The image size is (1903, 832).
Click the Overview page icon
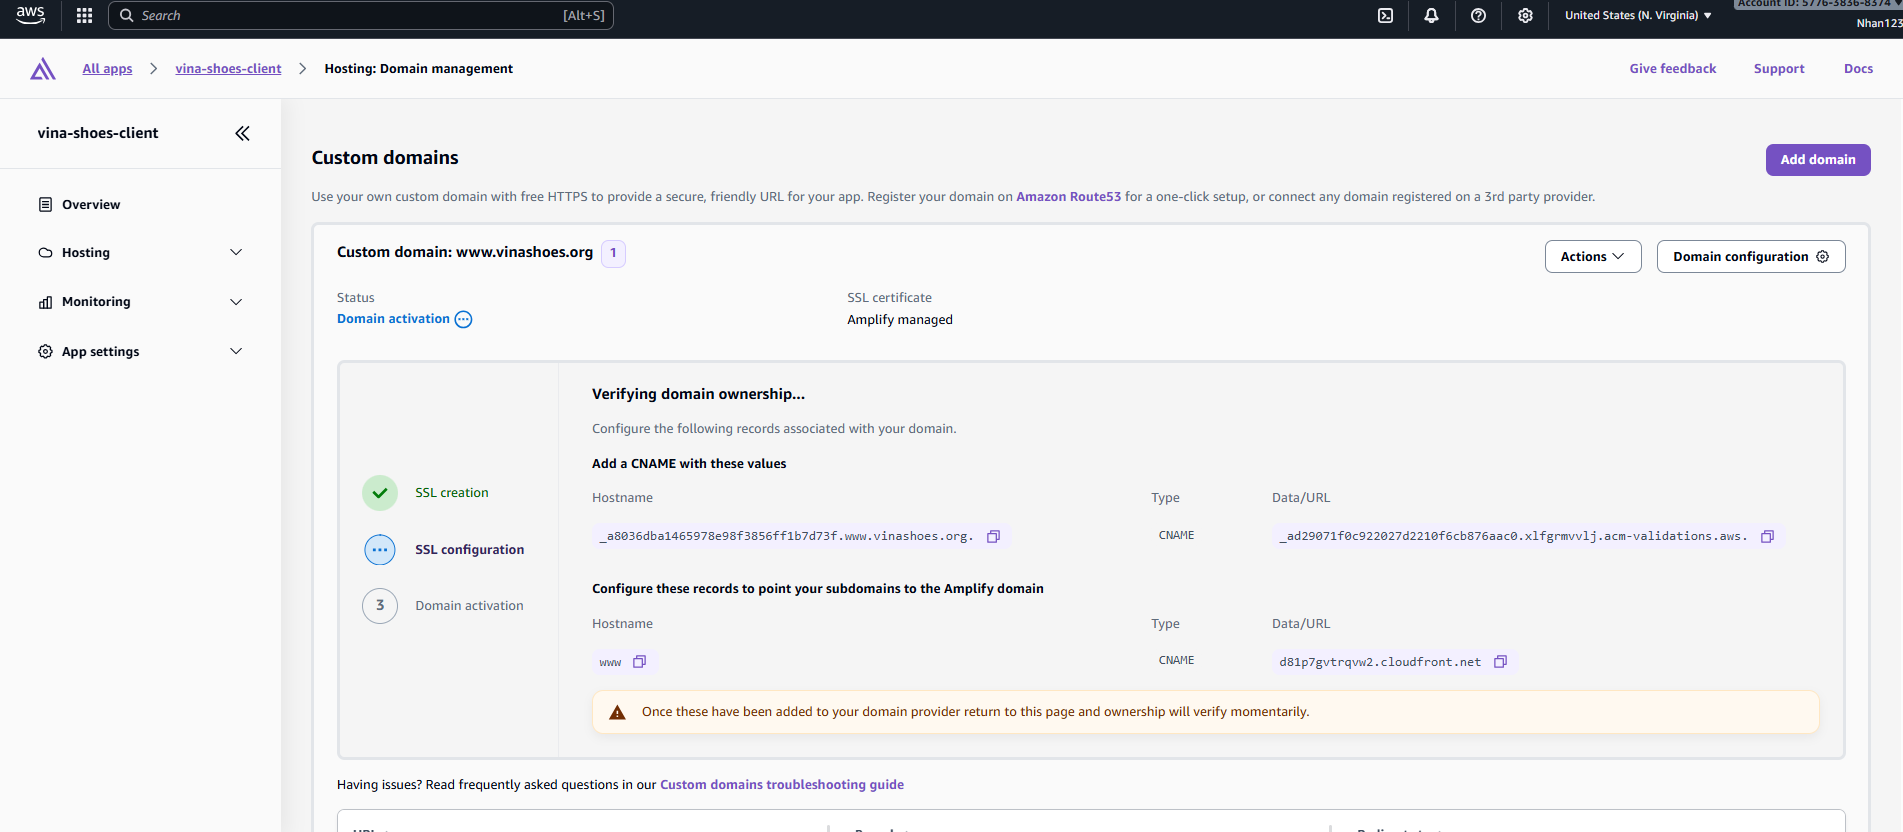pyautogui.click(x=45, y=204)
